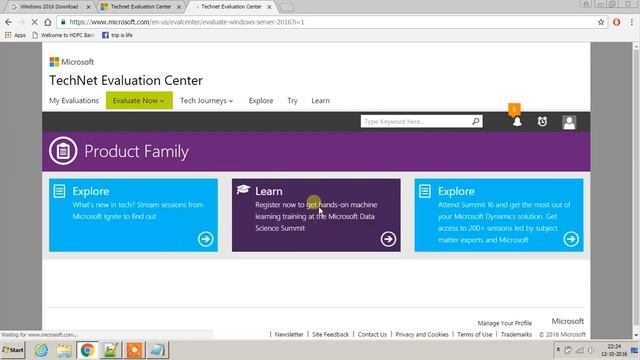The height and width of the screenshot is (360, 640).
Task: Open the Explore card about Microsoft Dynamics Summit 16
Action: [499, 215]
